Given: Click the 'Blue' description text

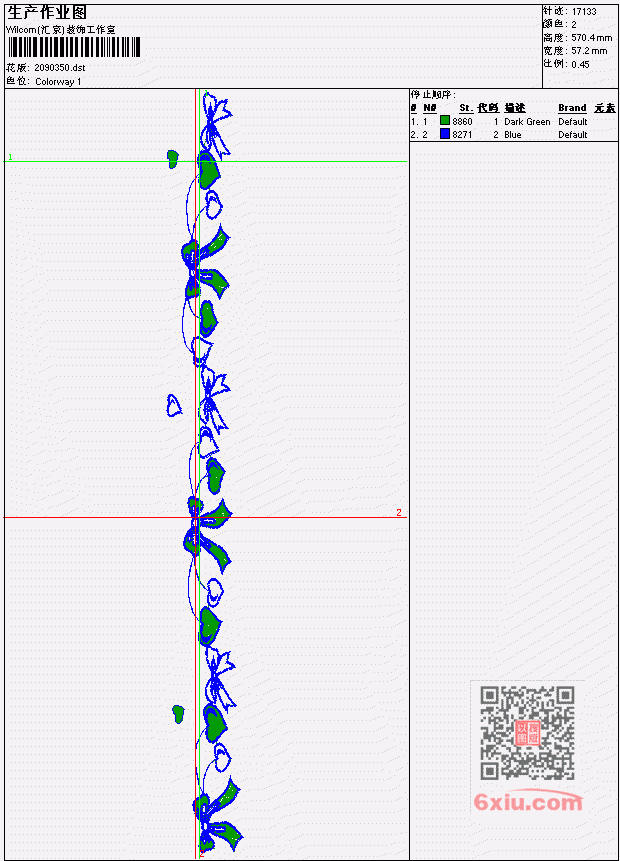Looking at the screenshot, I should [x=513, y=135].
